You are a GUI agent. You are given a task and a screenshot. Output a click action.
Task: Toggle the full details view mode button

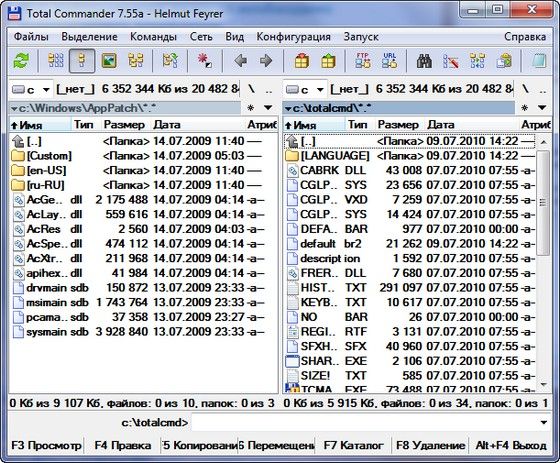click(x=82, y=61)
